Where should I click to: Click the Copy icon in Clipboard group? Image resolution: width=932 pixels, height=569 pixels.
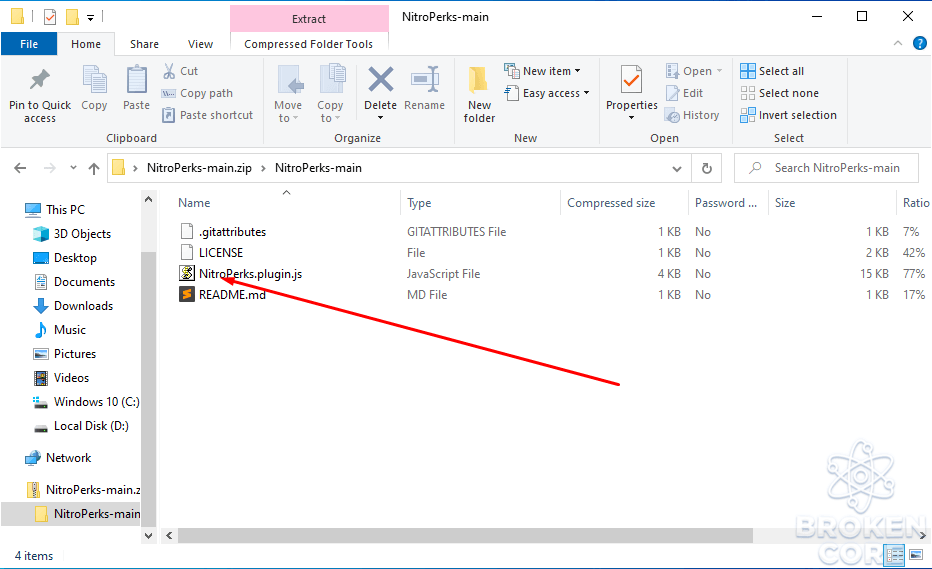click(x=94, y=80)
